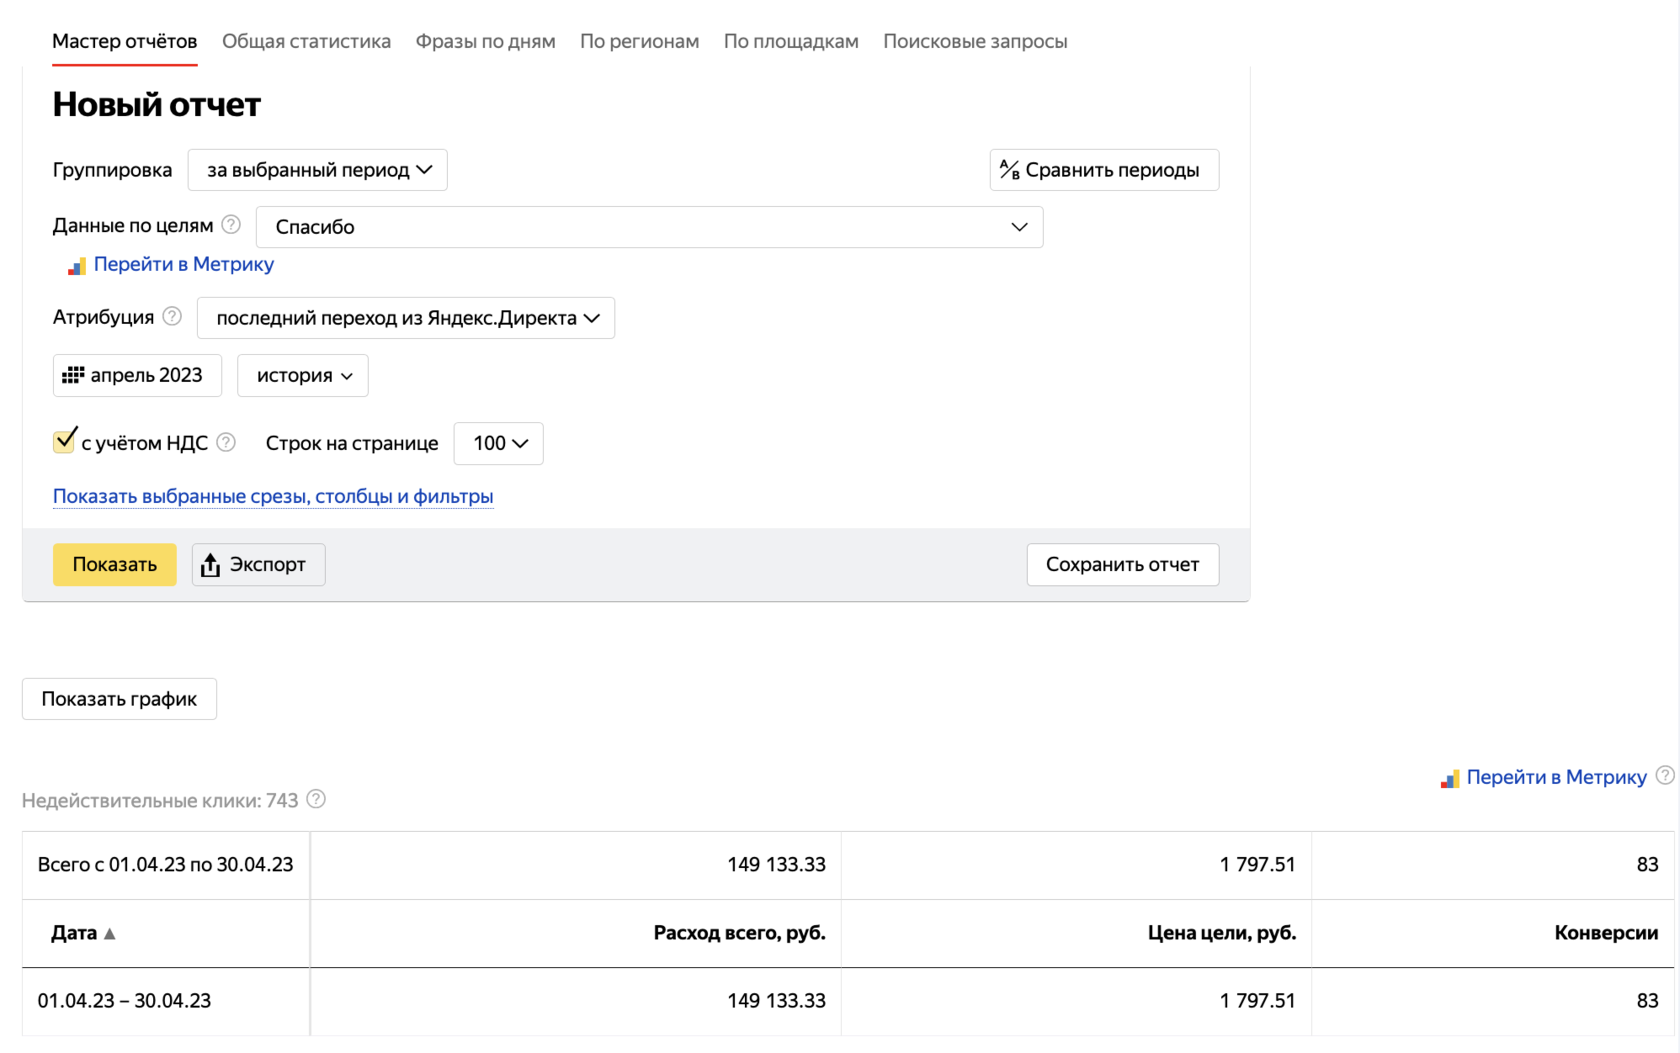The height and width of the screenshot is (1053, 1680).
Task: Click the calendar icon on апрель 2023
Action: coord(73,375)
